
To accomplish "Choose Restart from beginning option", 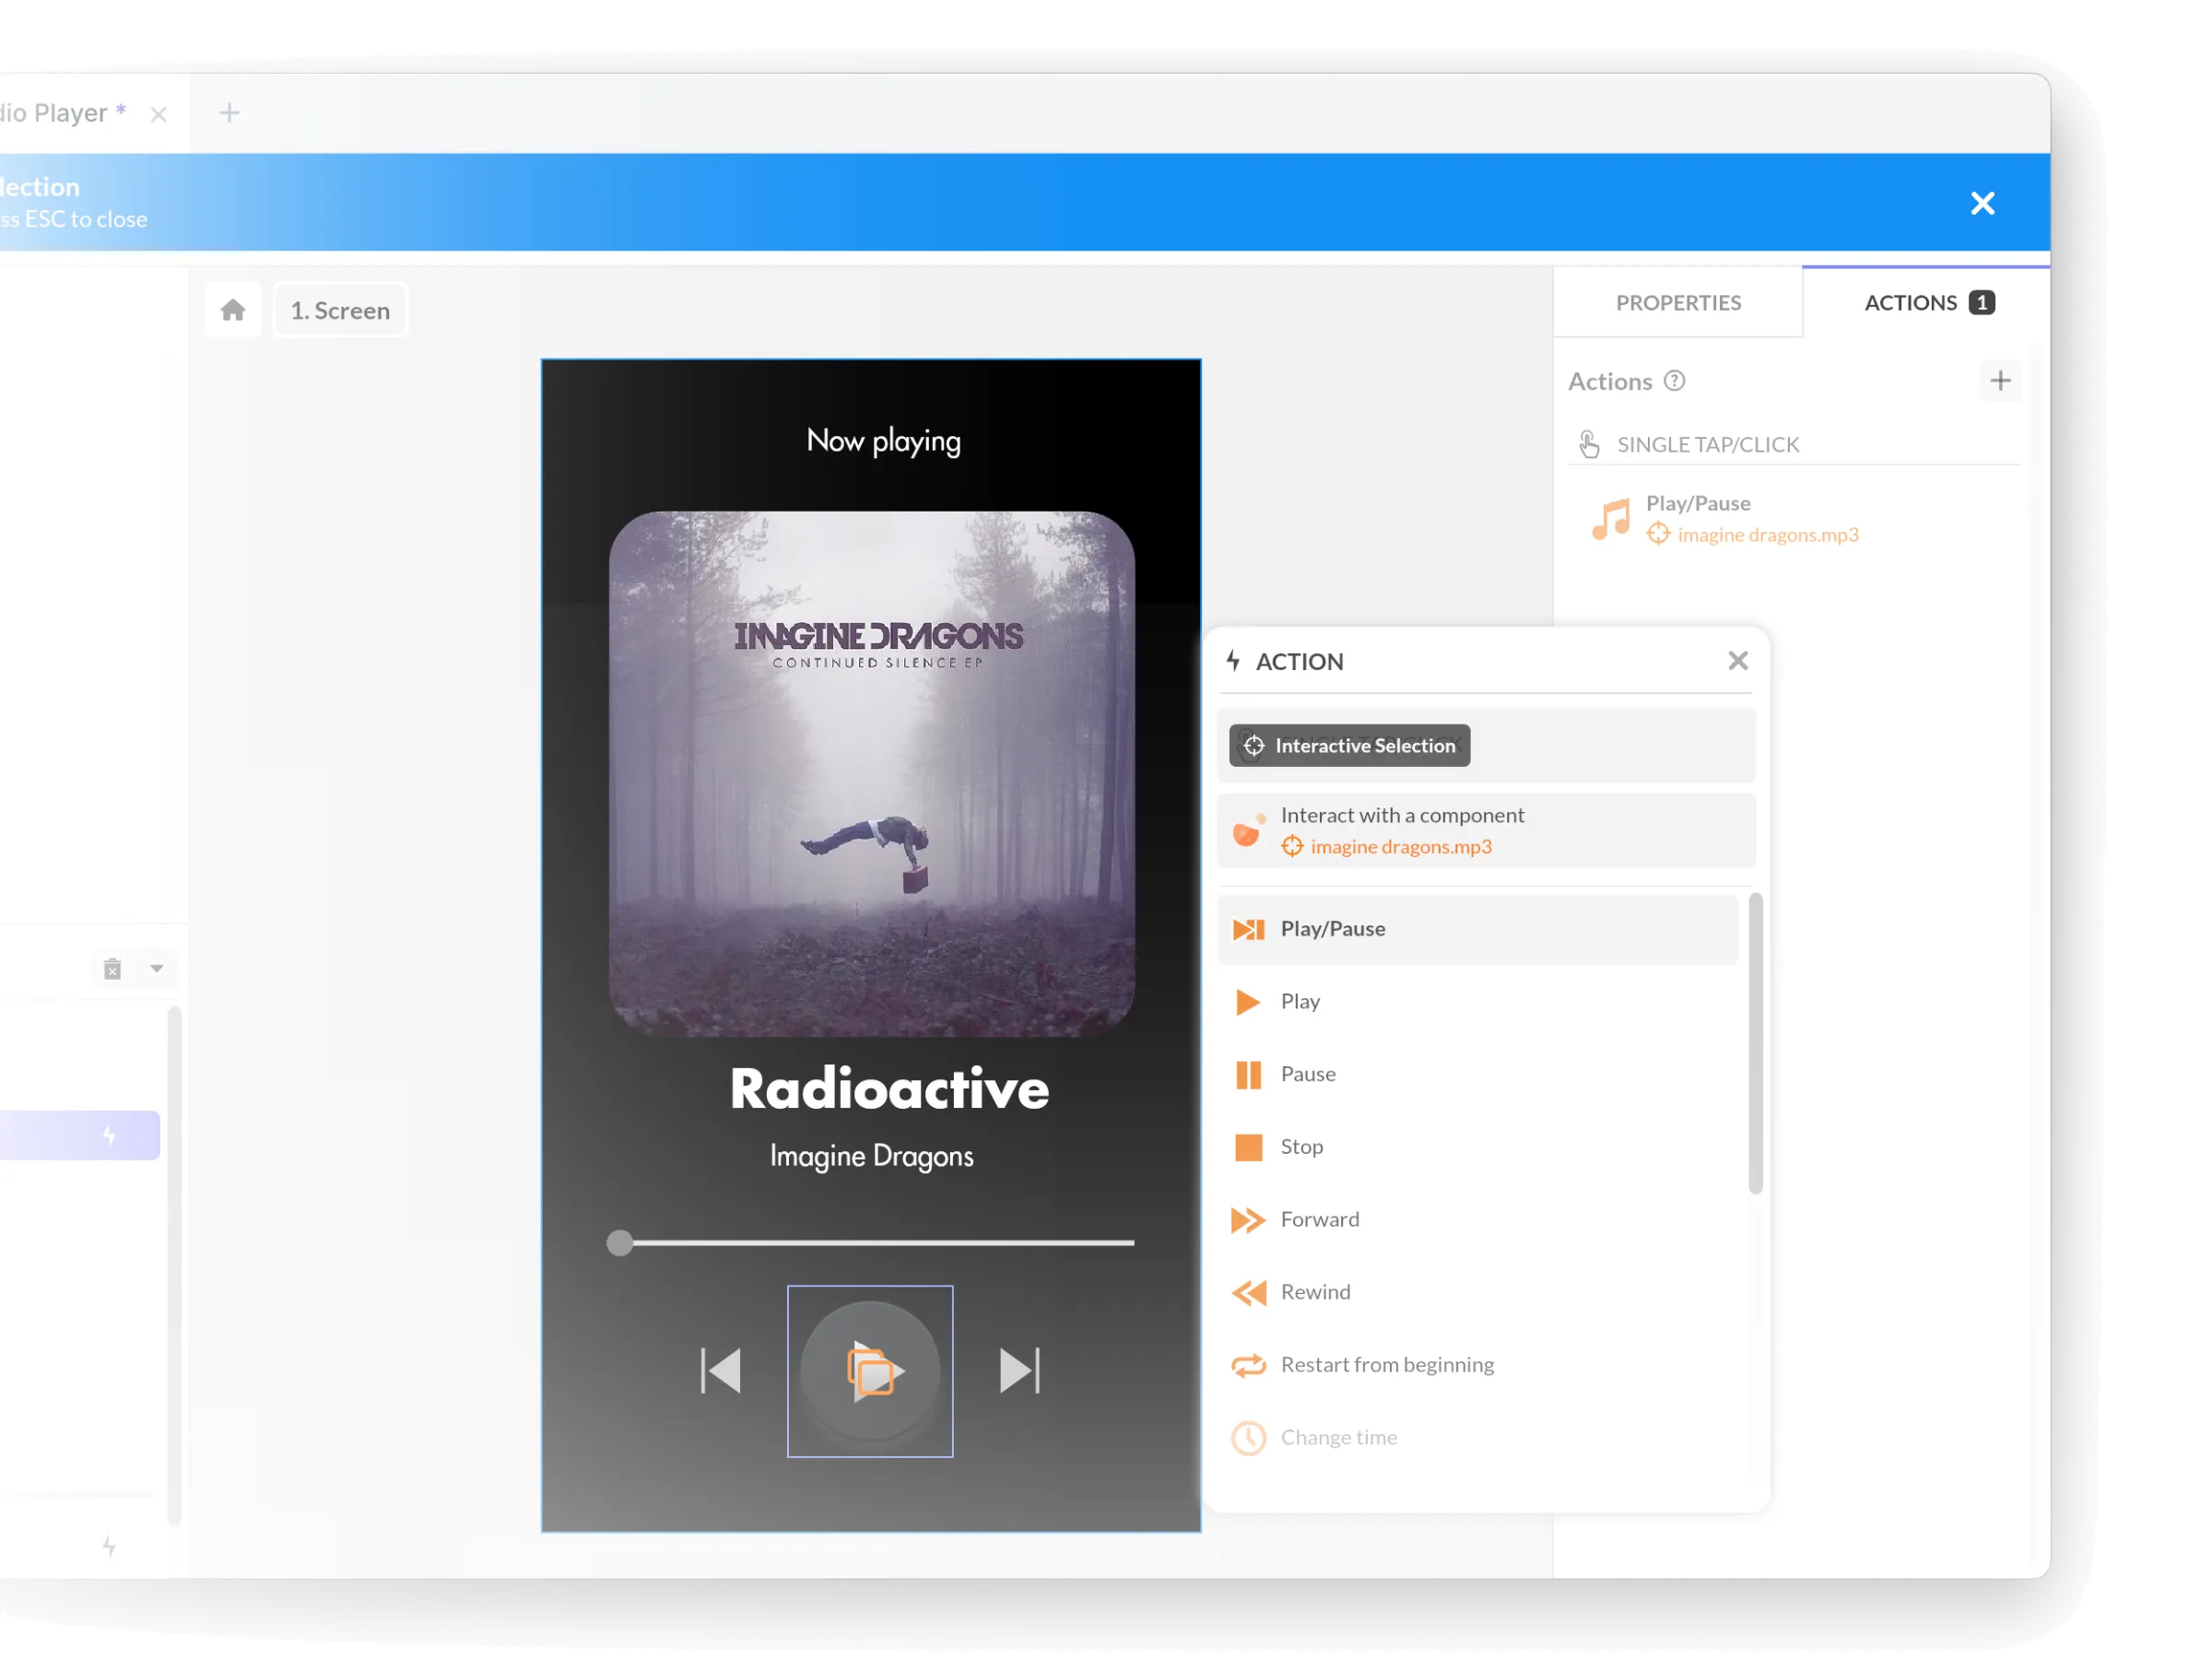I will (1477, 1366).
